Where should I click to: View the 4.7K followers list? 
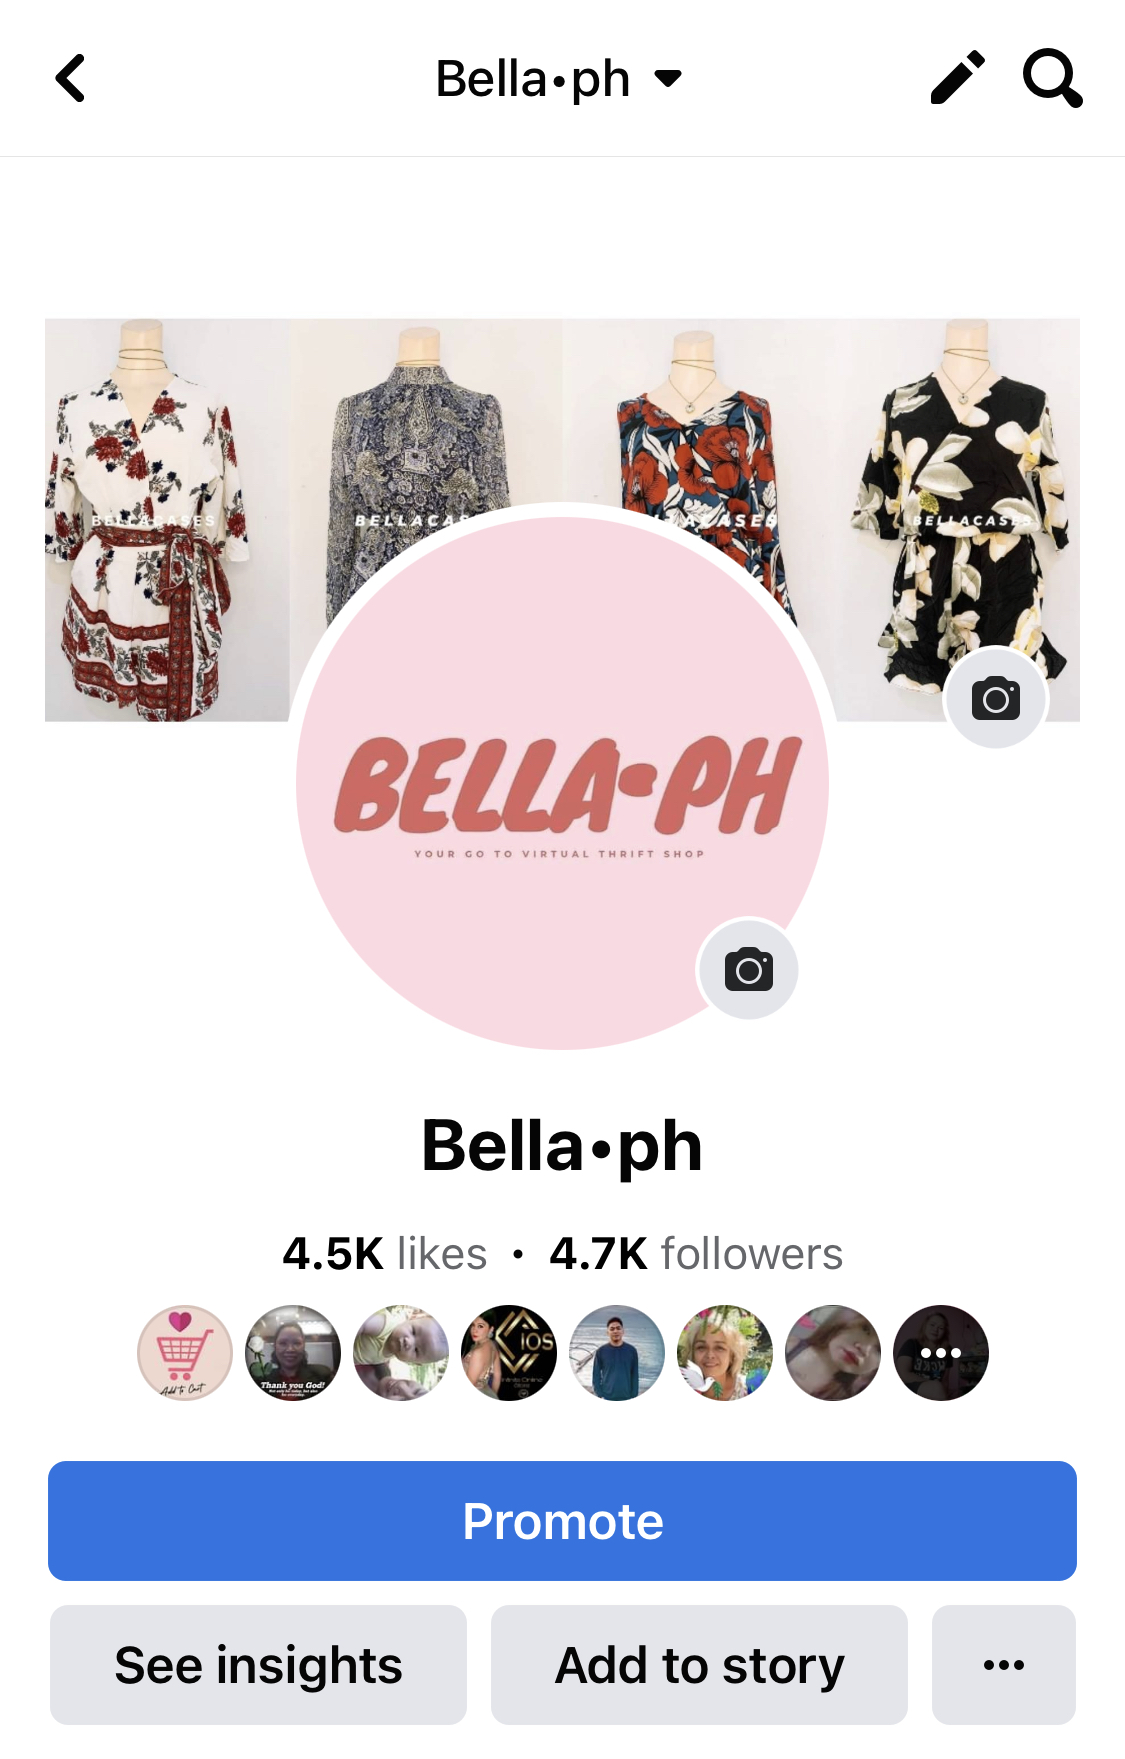tap(696, 1254)
